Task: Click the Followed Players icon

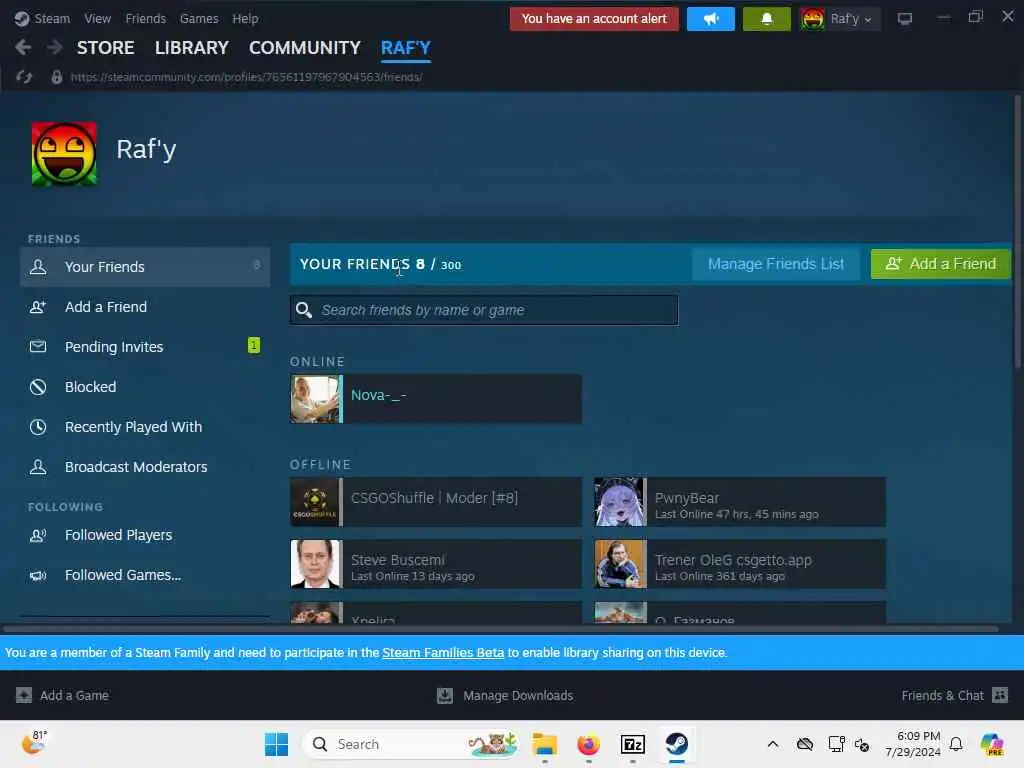Action: pyautogui.click(x=38, y=536)
